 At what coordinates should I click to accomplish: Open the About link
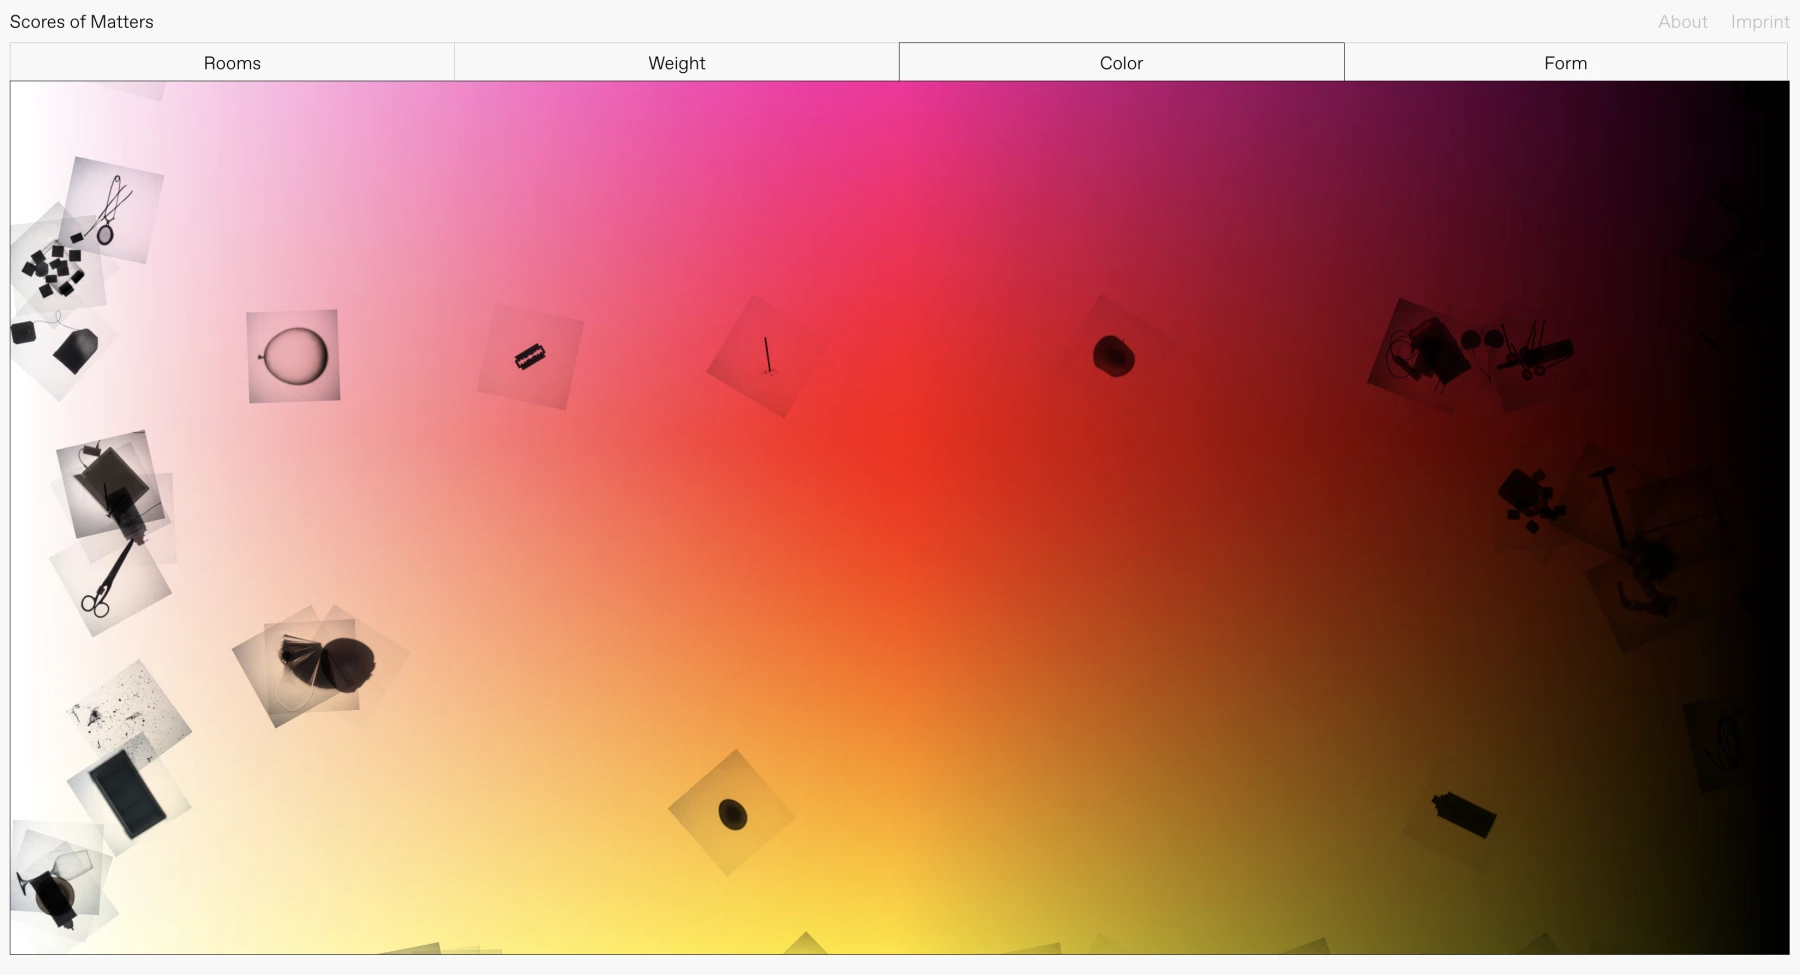coord(1682,22)
